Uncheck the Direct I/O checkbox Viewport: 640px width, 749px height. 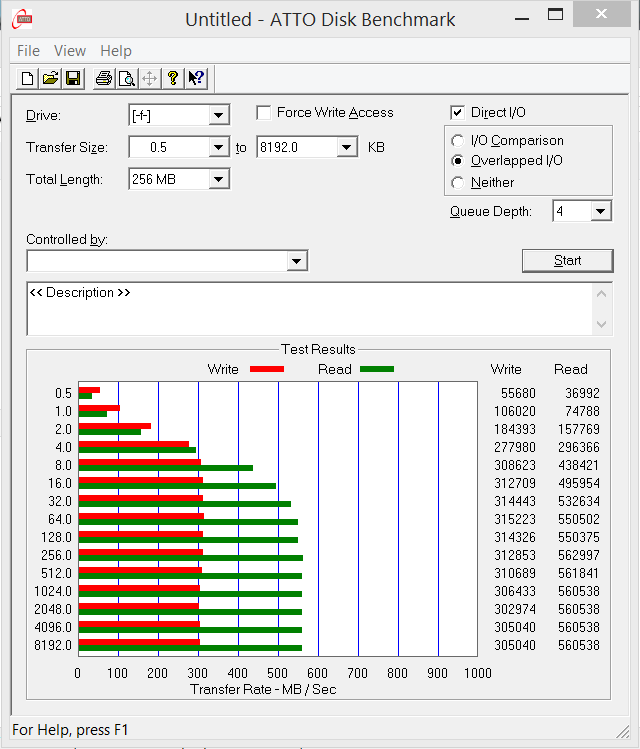click(x=457, y=113)
